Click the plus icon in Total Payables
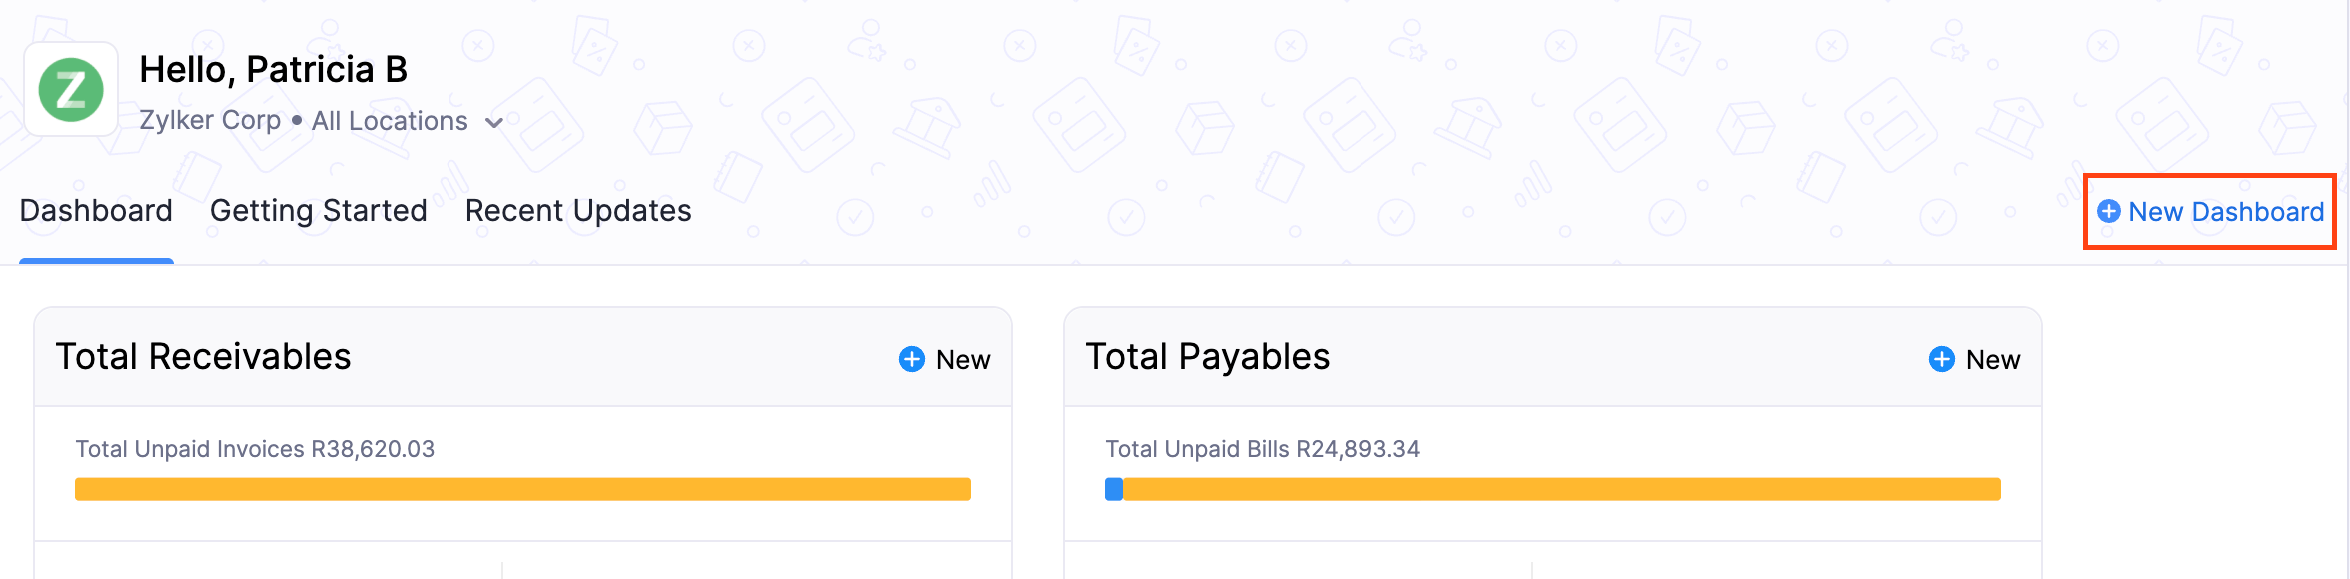Screen dimensions: 2350x579 point(1941,359)
